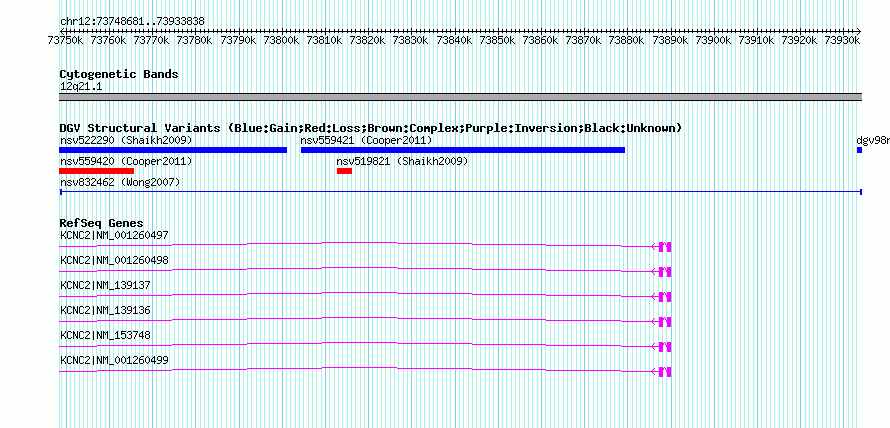Open the nsv832462 (Wong2007) variant label
Screen dimensions: 890x428
pyautogui.click(x=120, y=182)
